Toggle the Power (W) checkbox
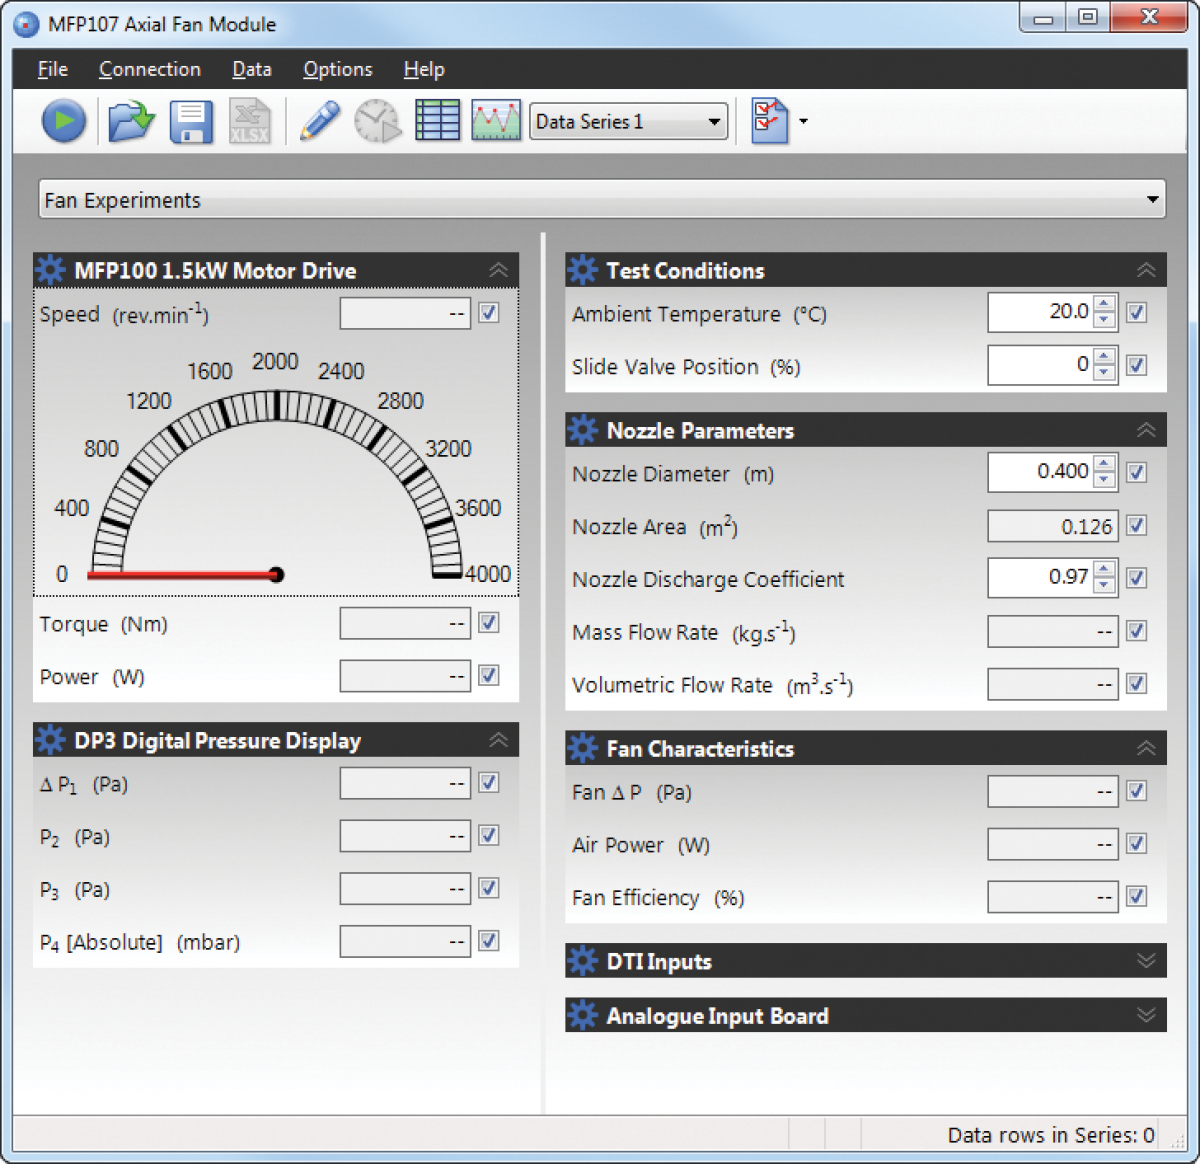Image resolution: width=1200 pixels, height=1164 pixels. pos(489,676)
